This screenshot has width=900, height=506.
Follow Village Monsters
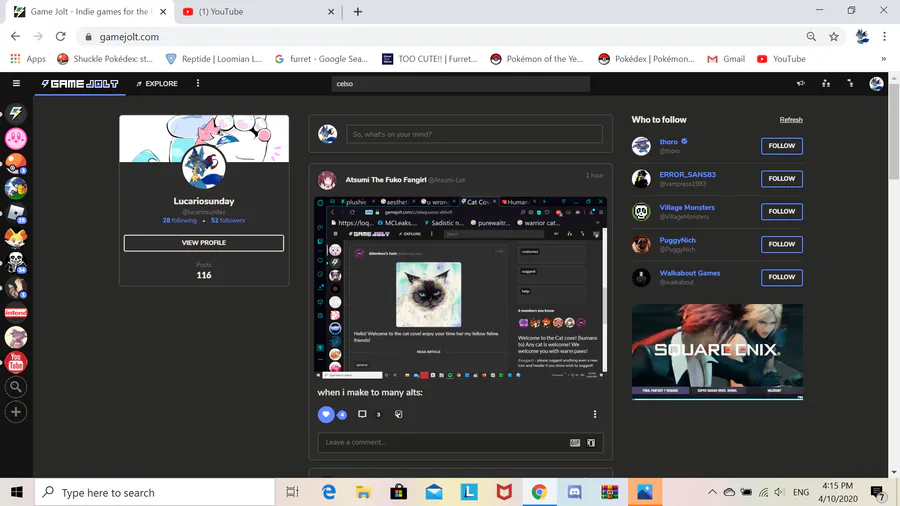[x=782, y=211]
